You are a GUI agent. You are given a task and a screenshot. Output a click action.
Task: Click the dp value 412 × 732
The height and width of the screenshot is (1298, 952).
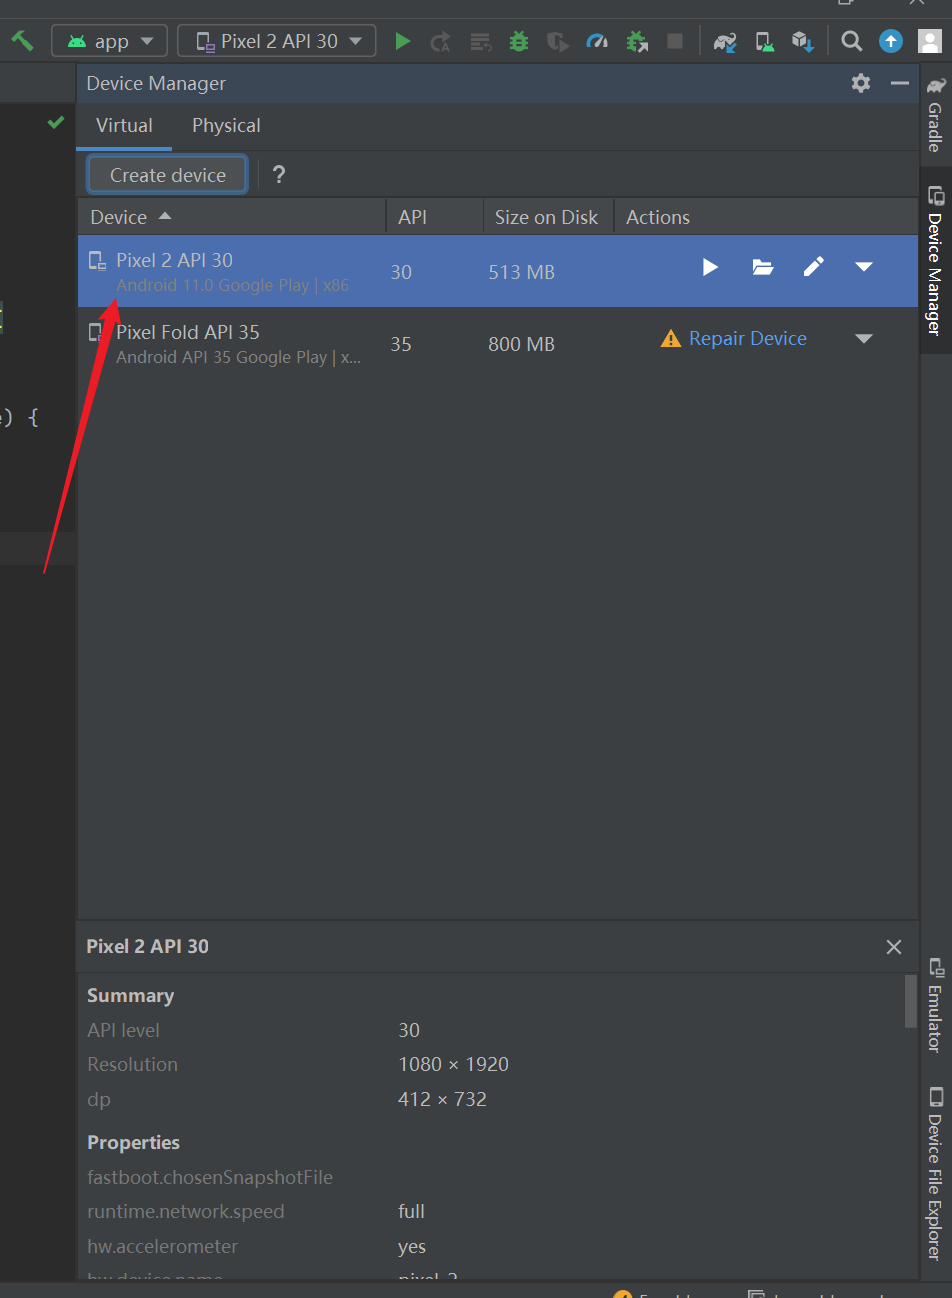click(442, 1099)
